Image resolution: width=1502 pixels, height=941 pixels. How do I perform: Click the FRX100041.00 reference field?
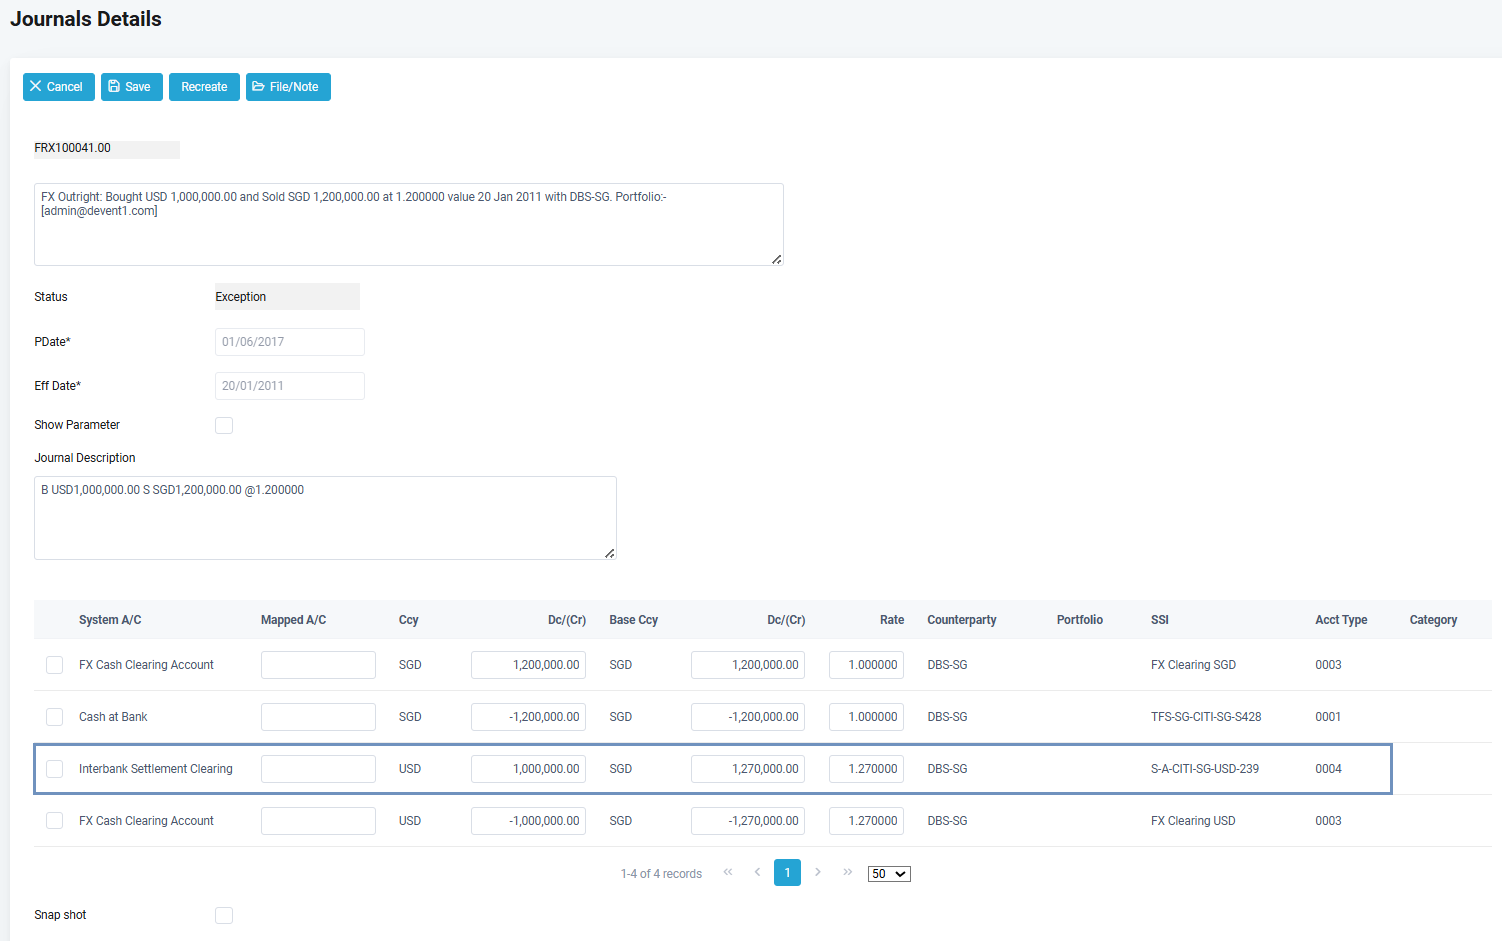point(107,149)
